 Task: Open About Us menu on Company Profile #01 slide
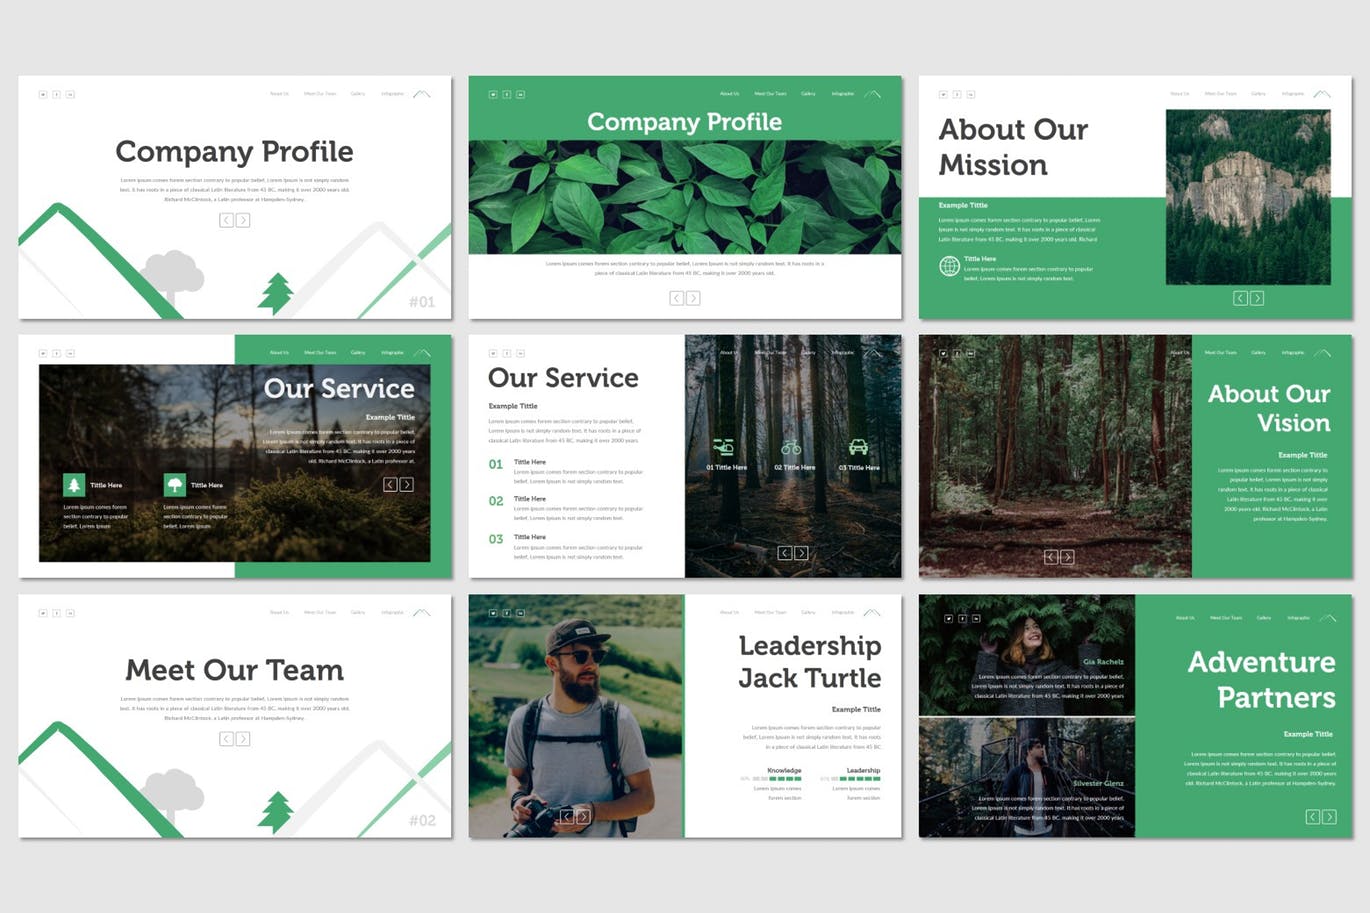click(279, 94)
